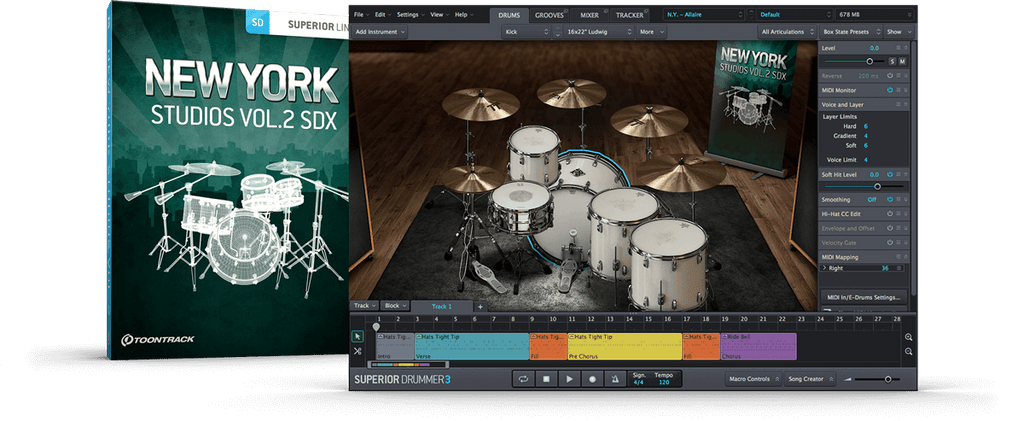Add a new track with the plus button
The width and height of the screenshot is (1024, 421).
[x=480, y=306]
